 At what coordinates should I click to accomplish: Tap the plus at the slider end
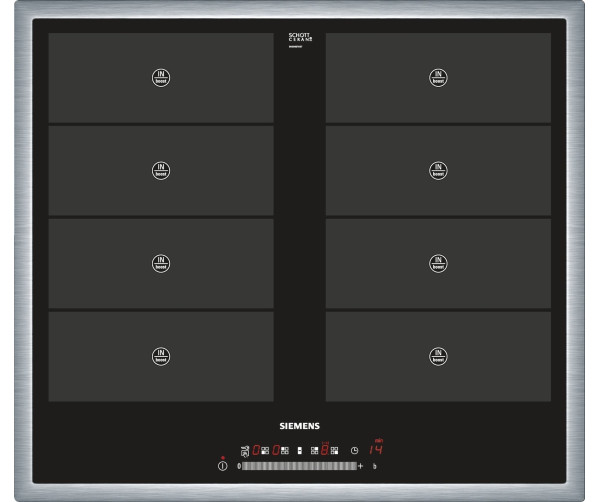click(360, 466)
